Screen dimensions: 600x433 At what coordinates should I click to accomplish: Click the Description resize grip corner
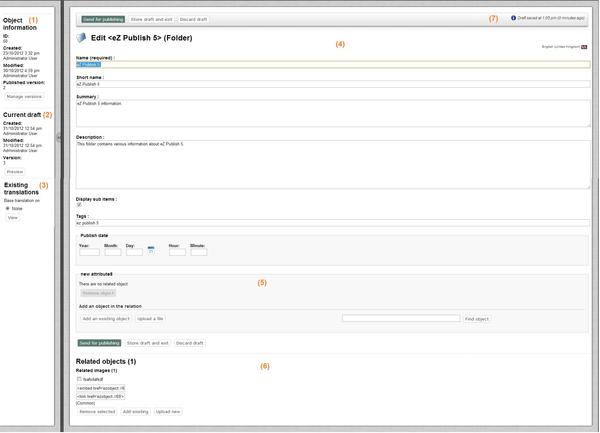pyautogui.click(x=588, y=187)
